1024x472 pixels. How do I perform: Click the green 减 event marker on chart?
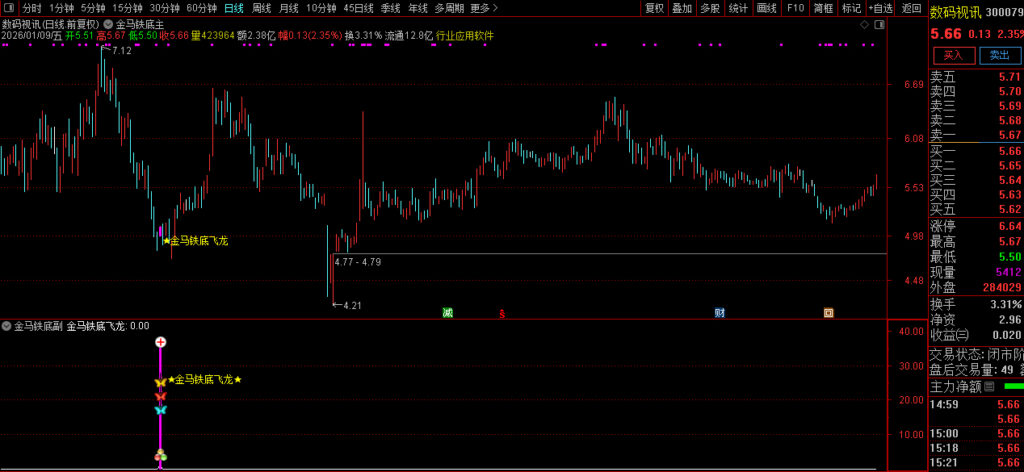pos(448,312)
